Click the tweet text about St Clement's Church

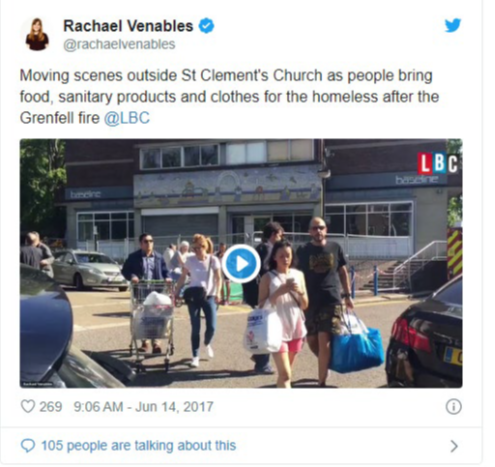229,96
